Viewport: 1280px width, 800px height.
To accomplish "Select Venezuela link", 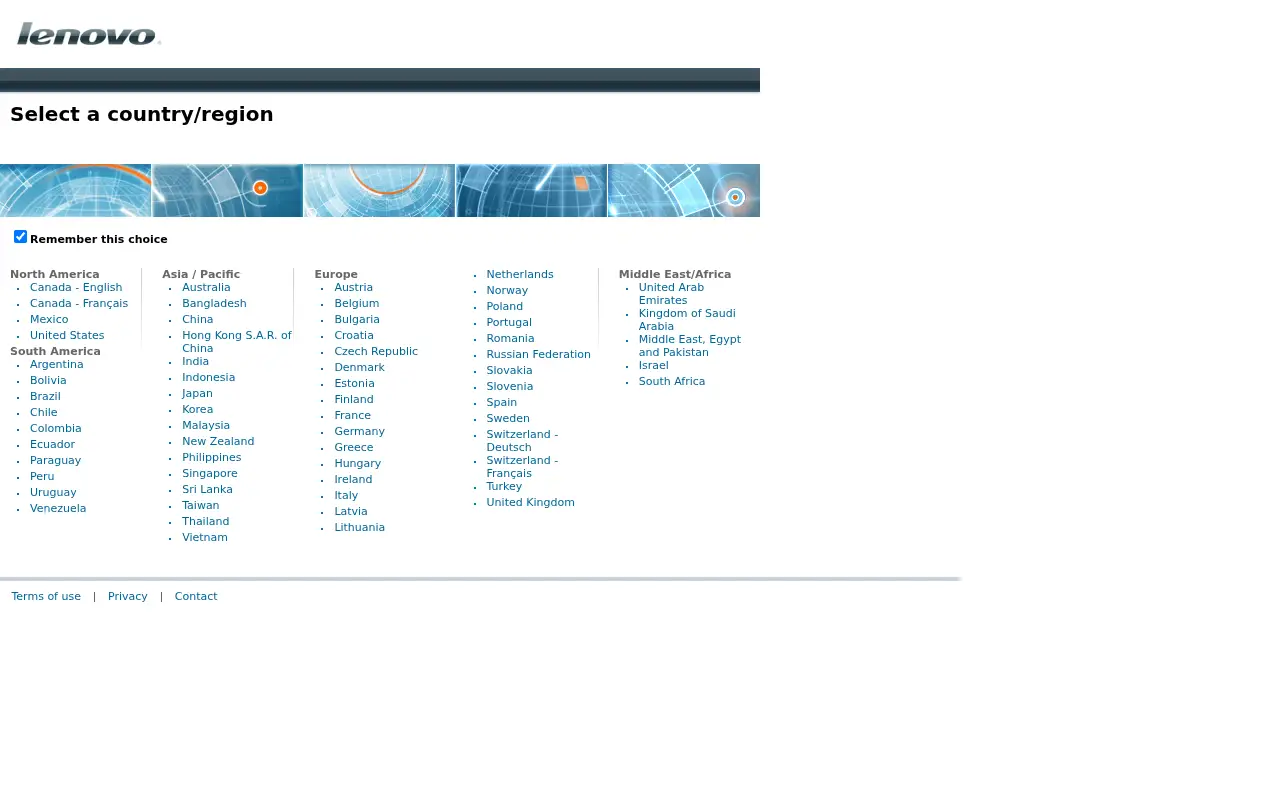I will click(58, 509).
